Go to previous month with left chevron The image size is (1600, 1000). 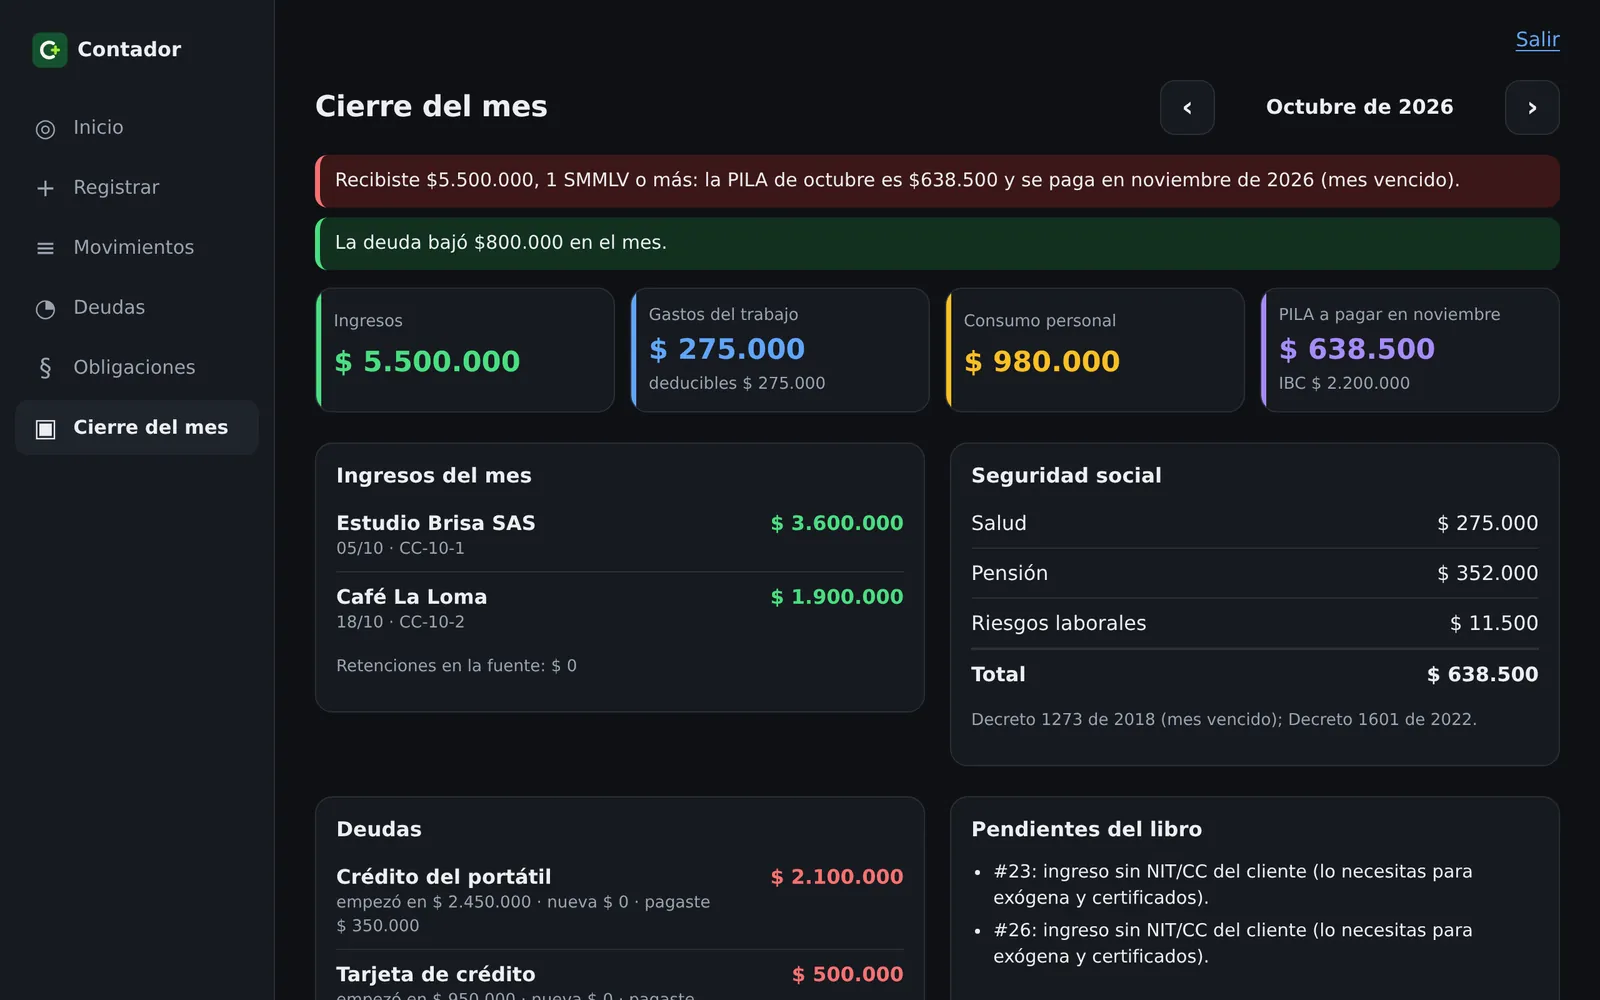[1187, 107]
